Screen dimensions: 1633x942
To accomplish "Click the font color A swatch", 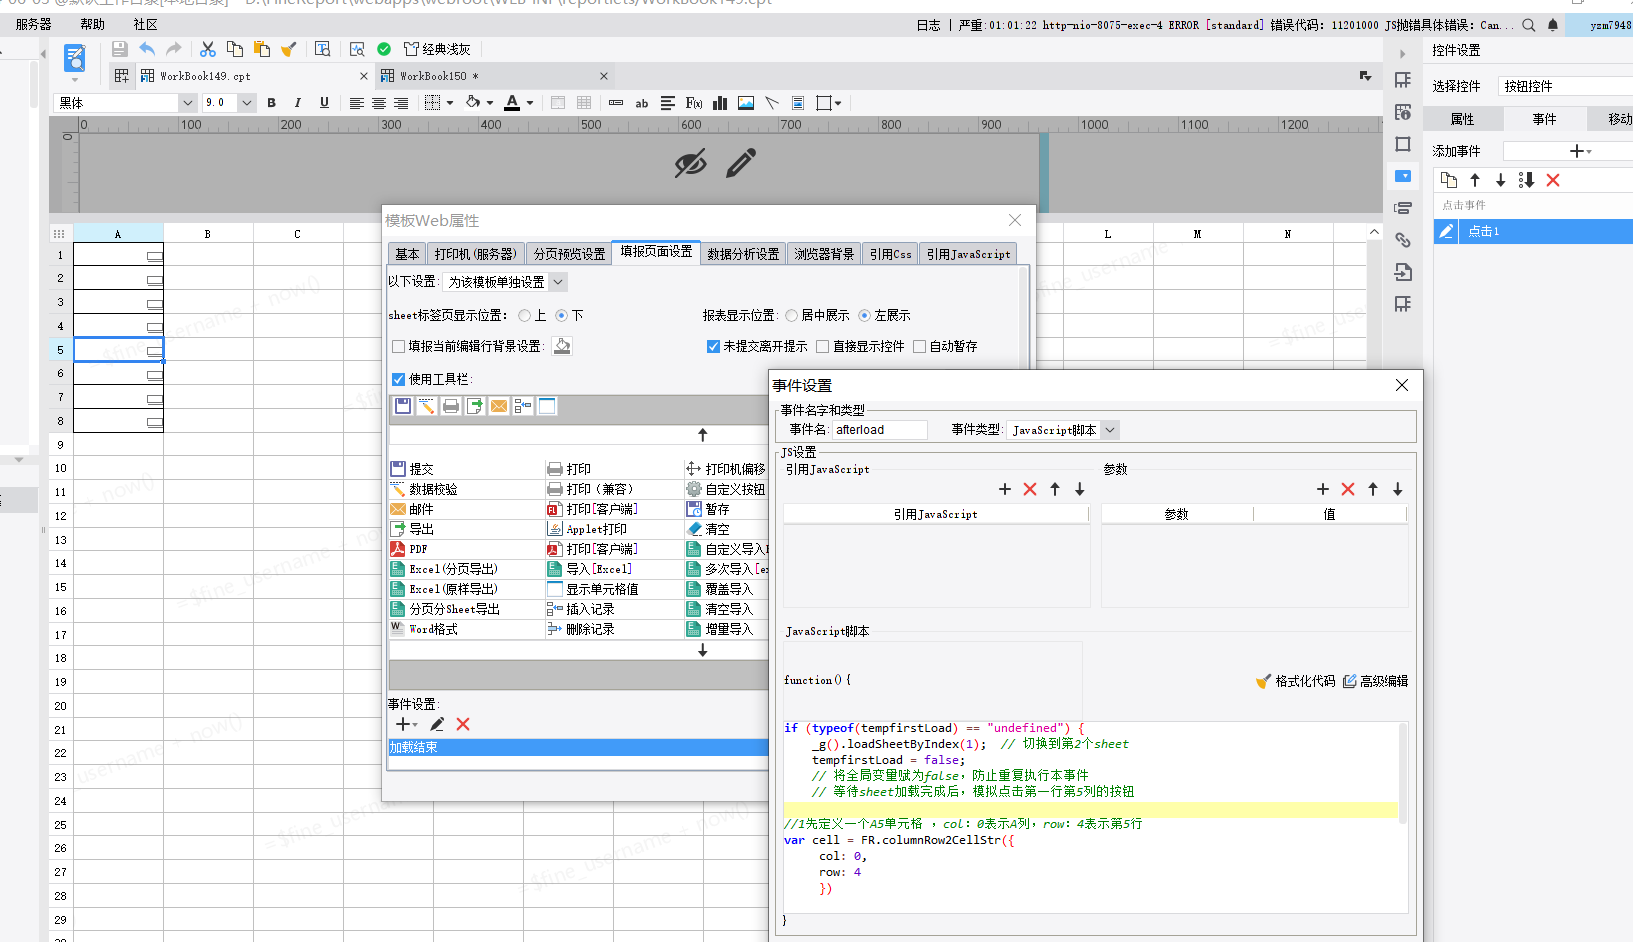I will point(512,103).
